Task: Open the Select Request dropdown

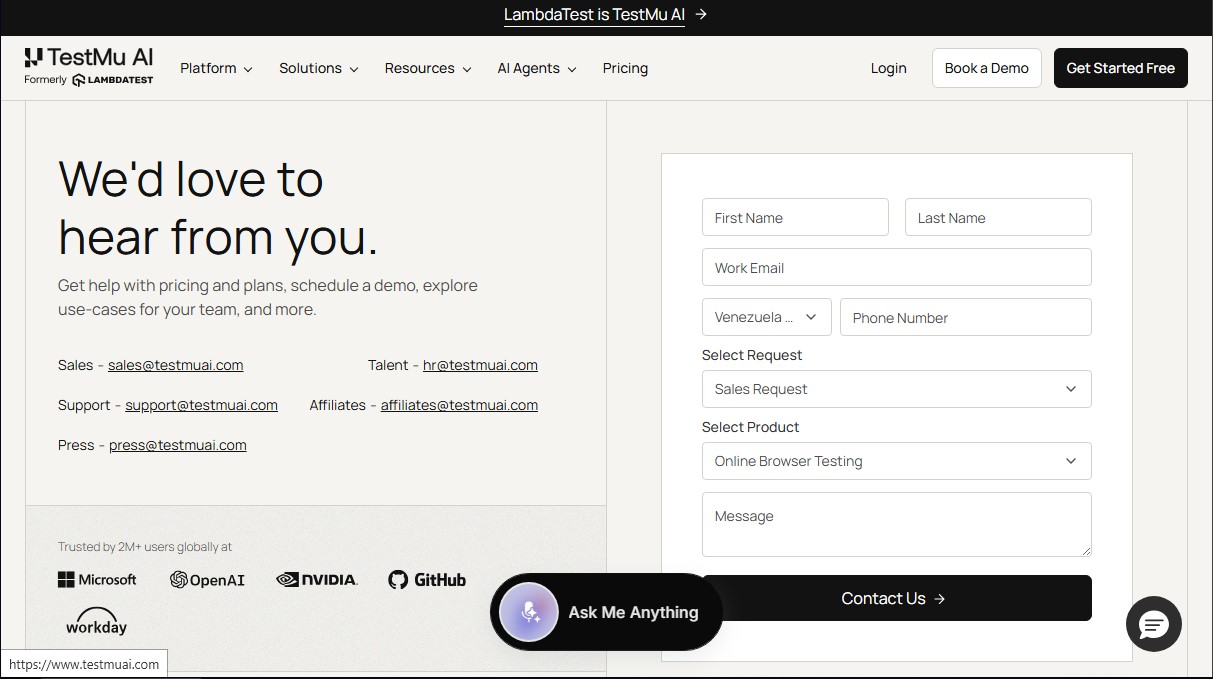Action: tap(896, 389)
